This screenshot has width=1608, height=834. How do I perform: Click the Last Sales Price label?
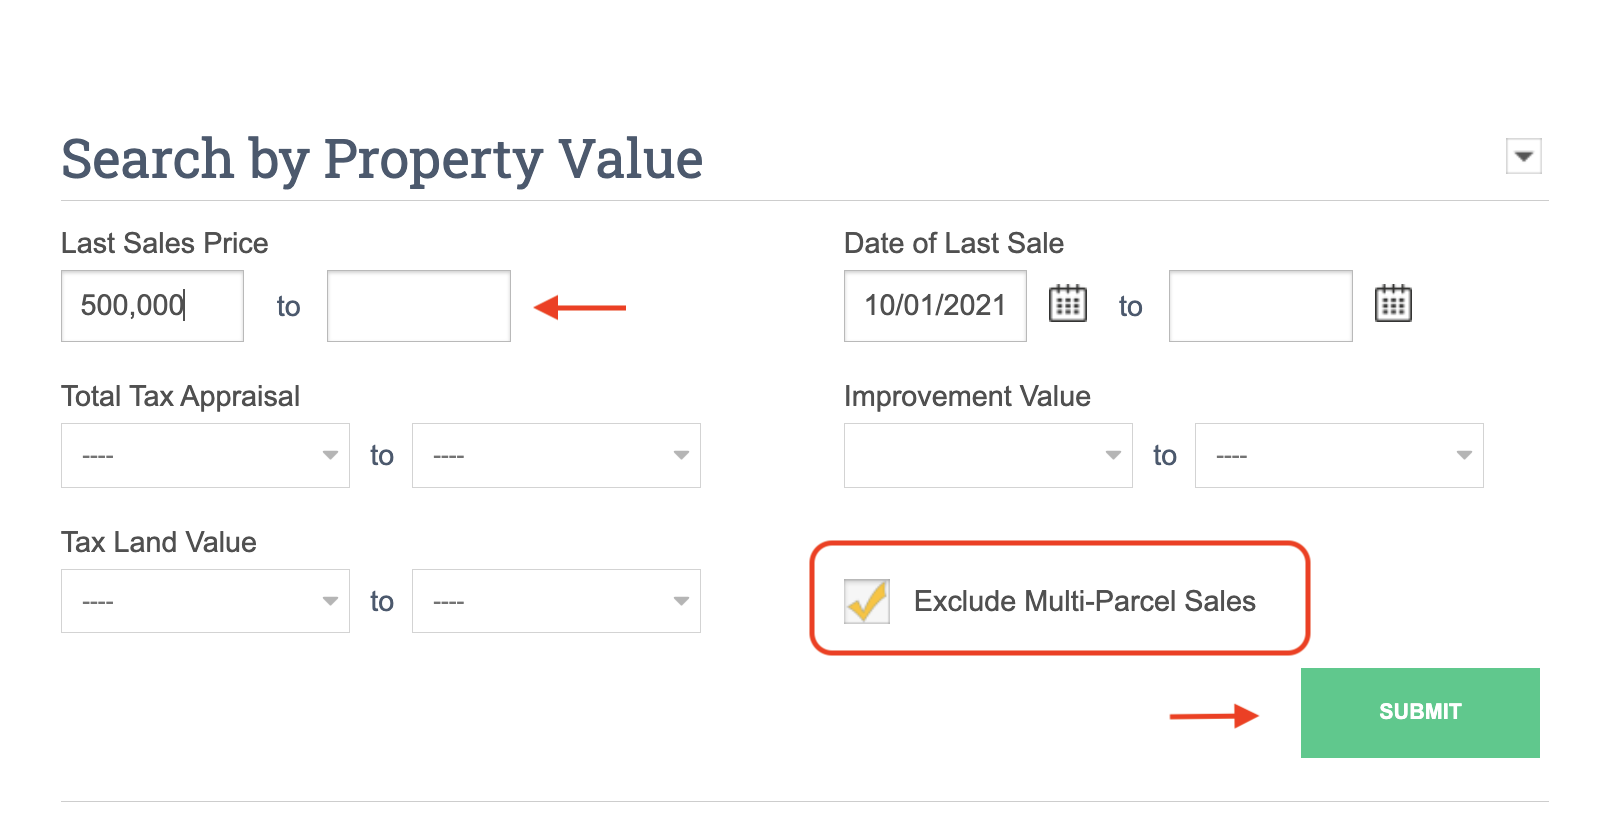(x=165, y=243)
